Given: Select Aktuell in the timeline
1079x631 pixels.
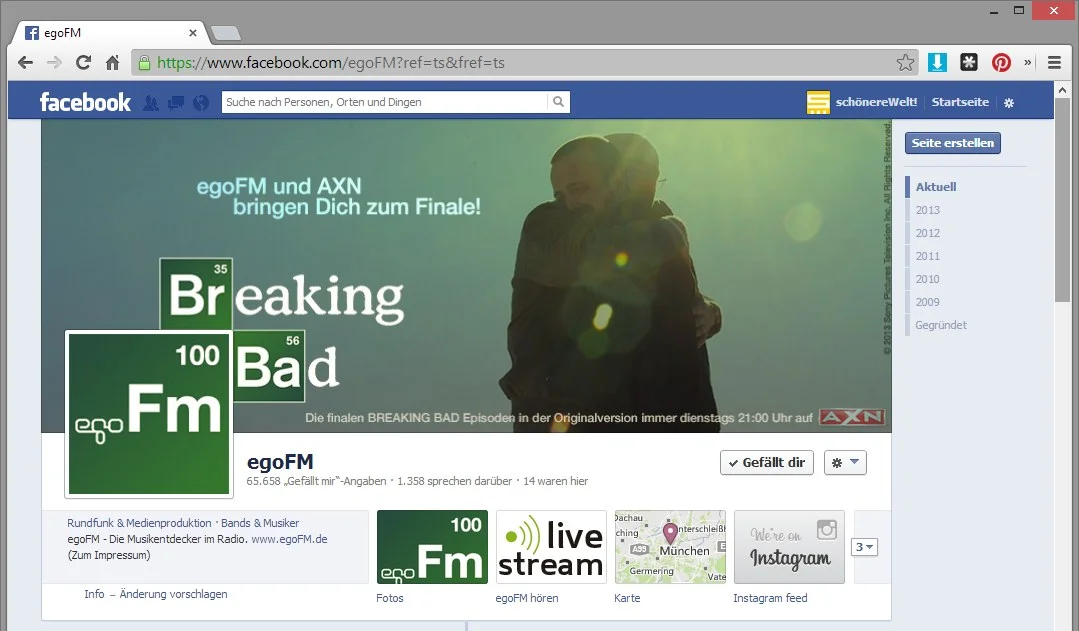Looking at the screenshot, I should [936, 186].
